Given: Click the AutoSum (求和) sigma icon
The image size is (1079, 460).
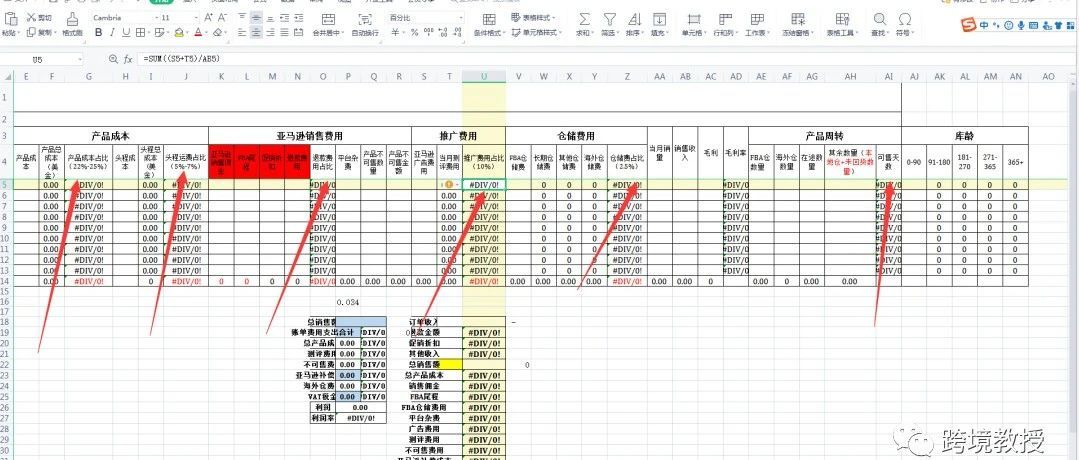Looking at the screenshot, I should (x=584, y=19).
